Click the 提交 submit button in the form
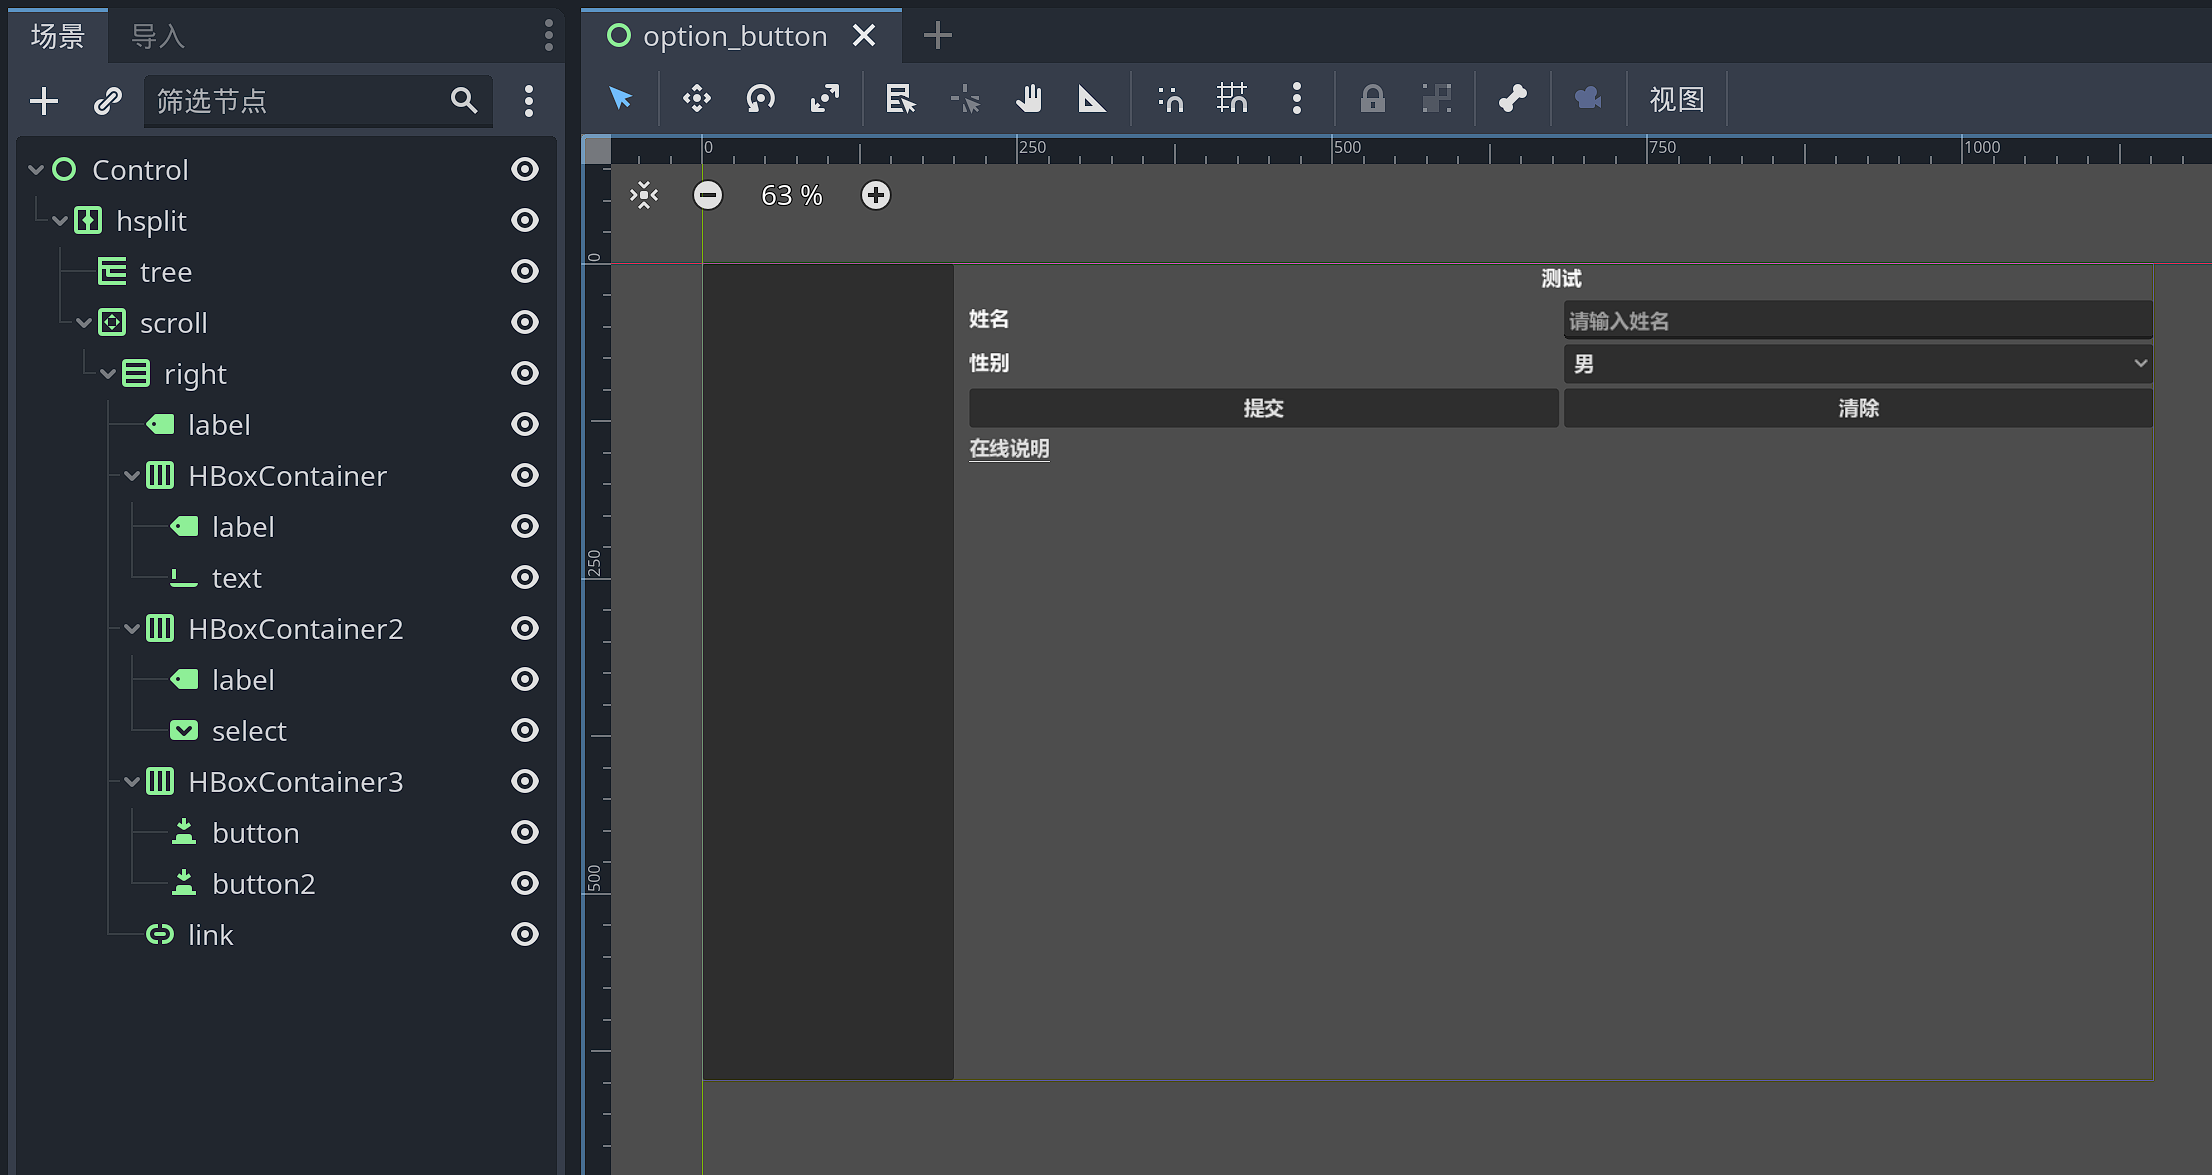 (x=1262, y=408)
